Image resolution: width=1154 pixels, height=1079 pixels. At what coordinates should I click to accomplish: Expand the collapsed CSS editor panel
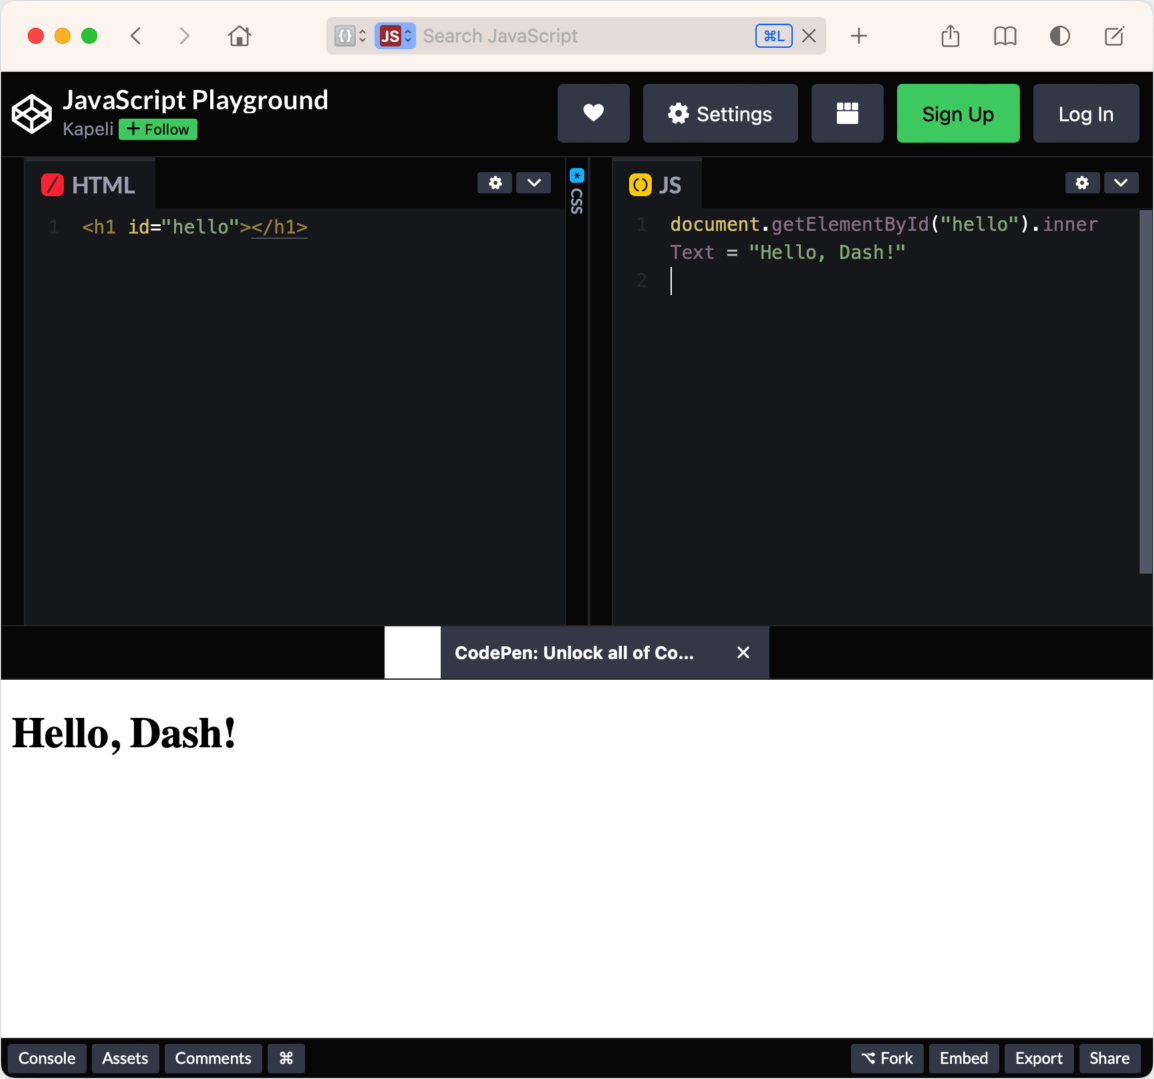(577, 191)
